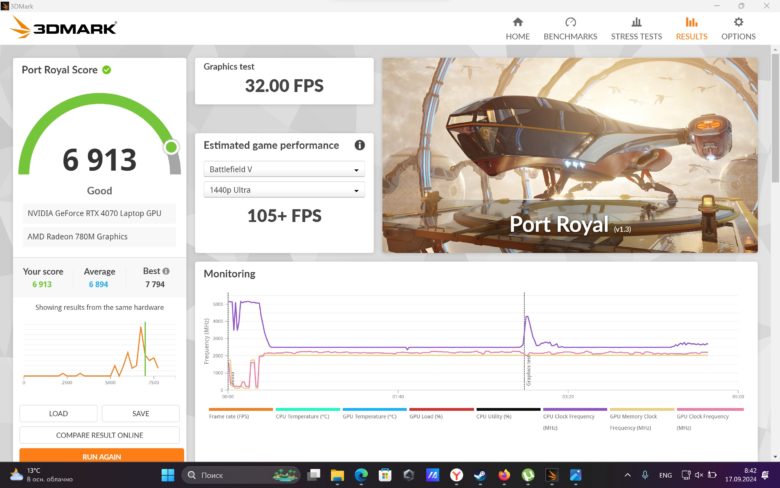Click the Port Royal benchmark image
This screenshot has height=488, width=780.
coord(570,155)
